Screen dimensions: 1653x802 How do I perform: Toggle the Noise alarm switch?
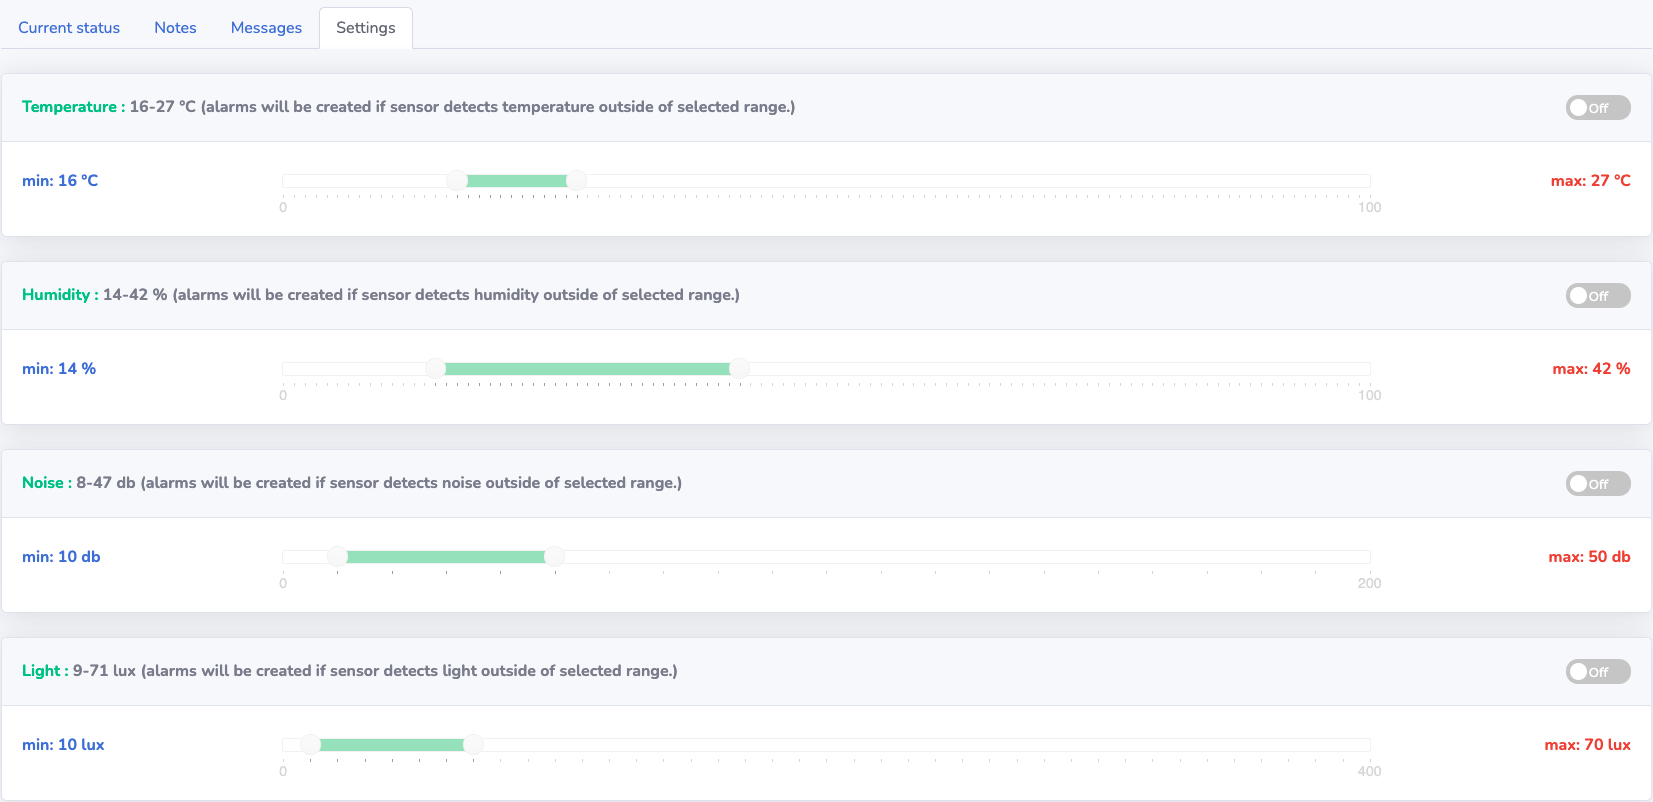coord(1598,484)
